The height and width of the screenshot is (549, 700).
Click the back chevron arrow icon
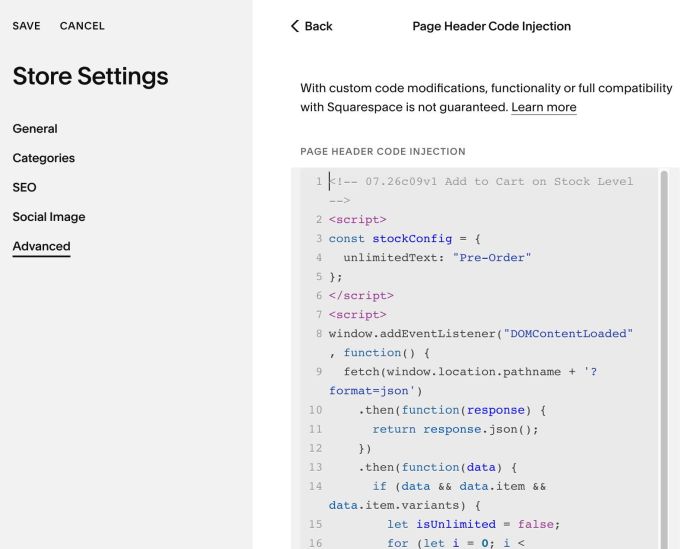[295, 26]
